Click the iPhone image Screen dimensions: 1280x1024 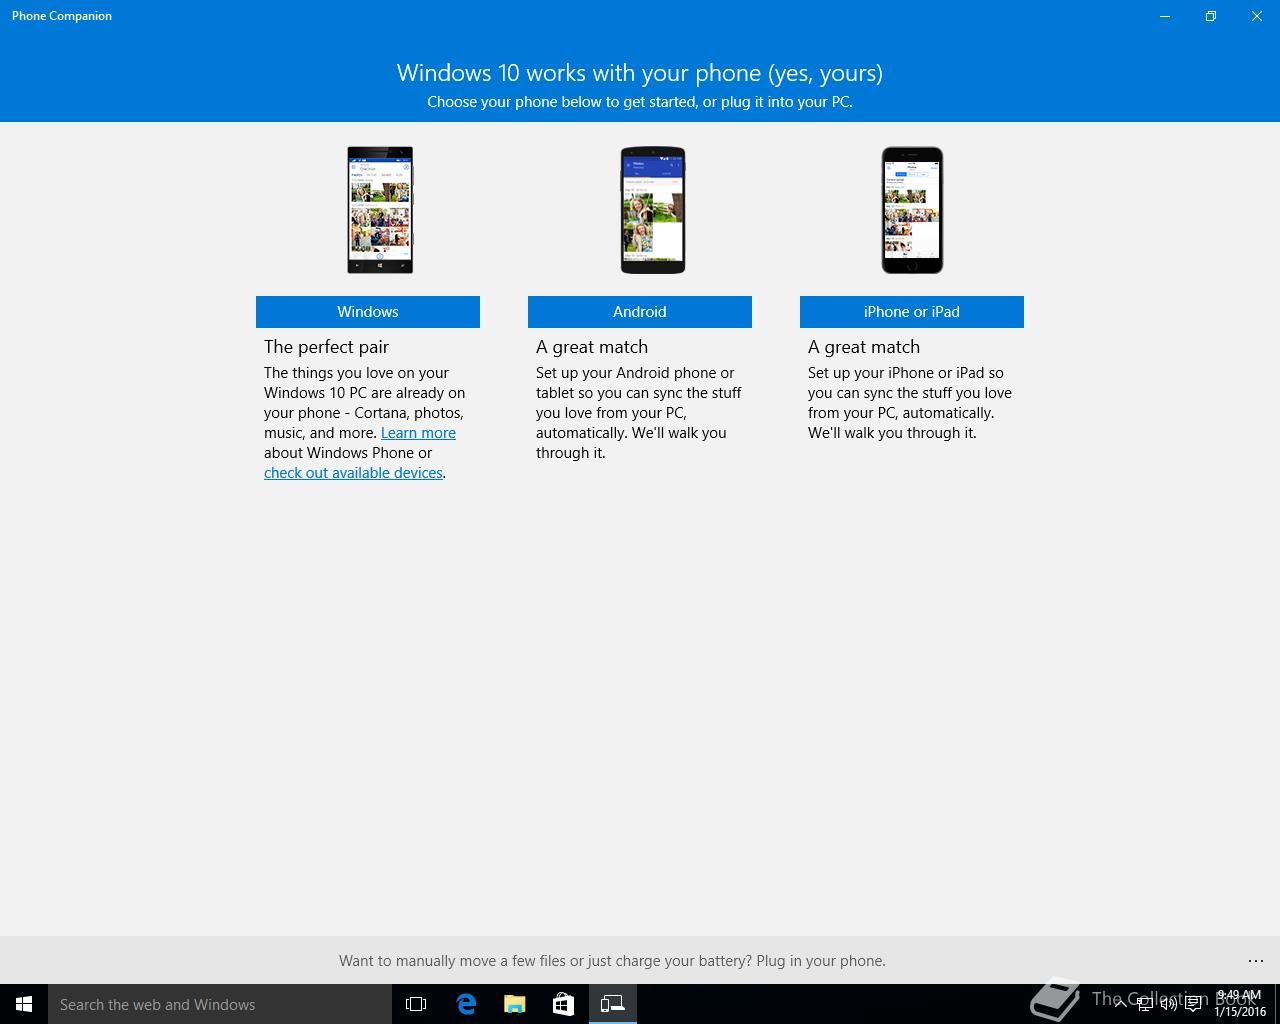pos(912,210)
